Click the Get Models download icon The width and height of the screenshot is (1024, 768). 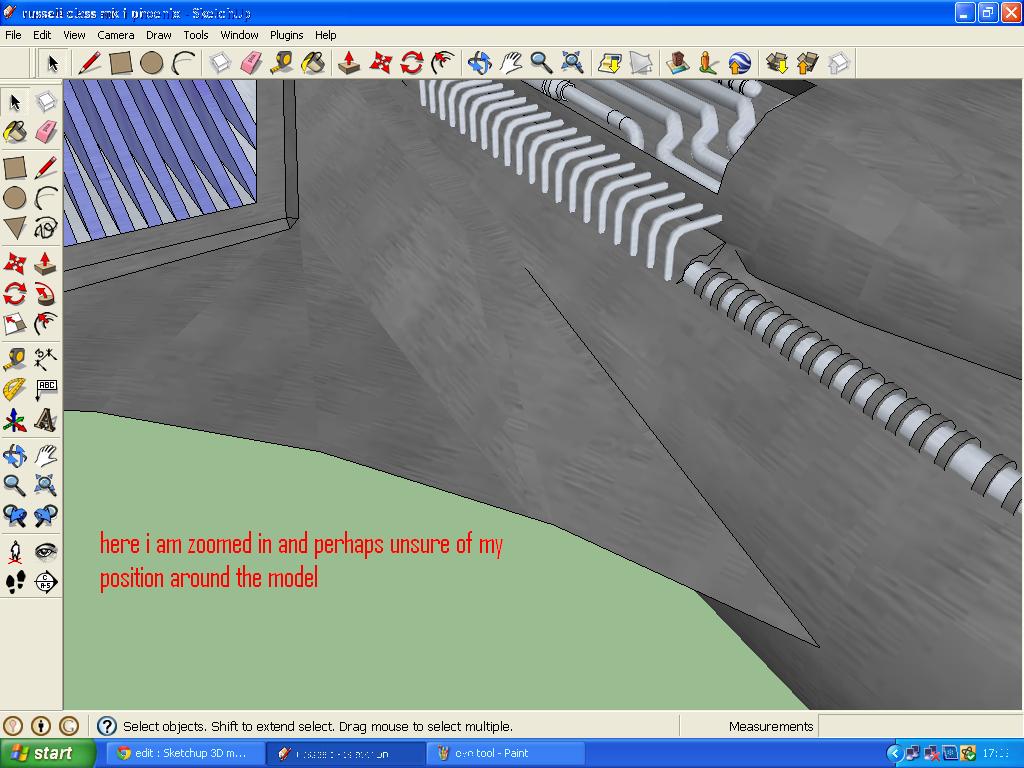coord(776,63)
